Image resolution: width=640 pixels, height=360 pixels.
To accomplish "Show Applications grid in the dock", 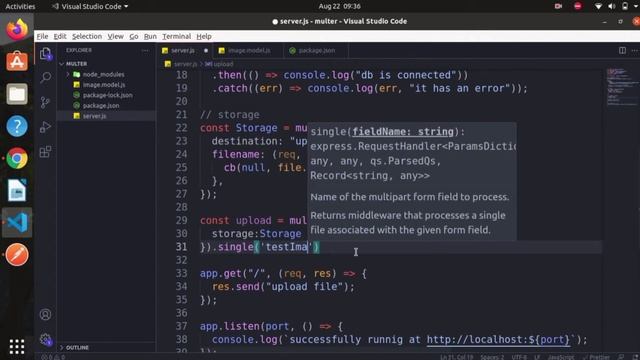I will click(x=17, y=347).
